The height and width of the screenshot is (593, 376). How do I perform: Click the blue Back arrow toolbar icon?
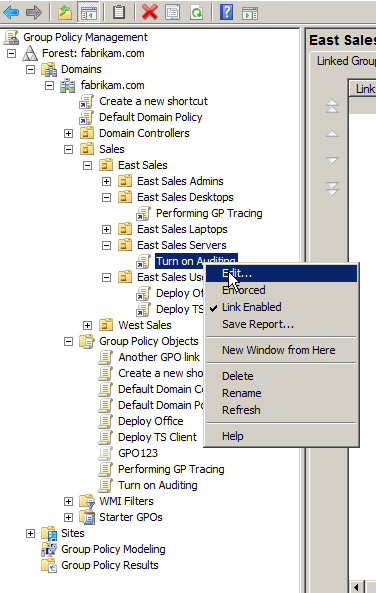(x=11, y=12)
